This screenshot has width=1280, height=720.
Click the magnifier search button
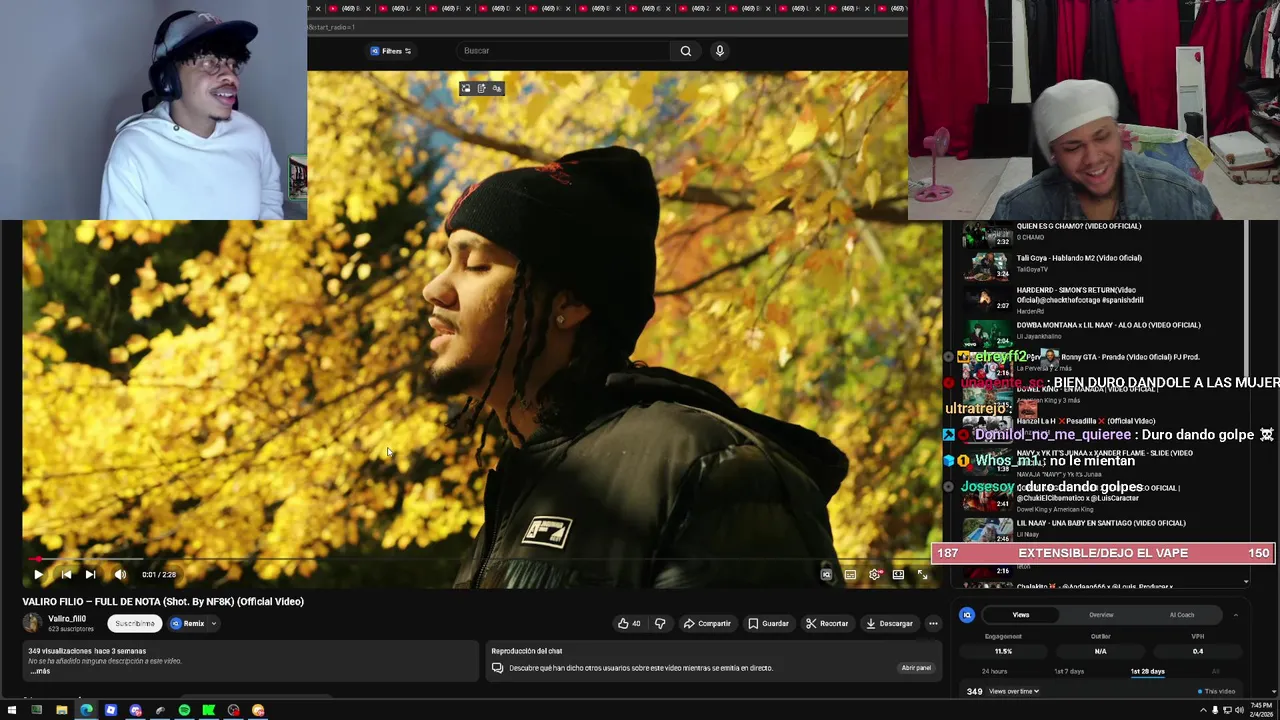[686, 51]
